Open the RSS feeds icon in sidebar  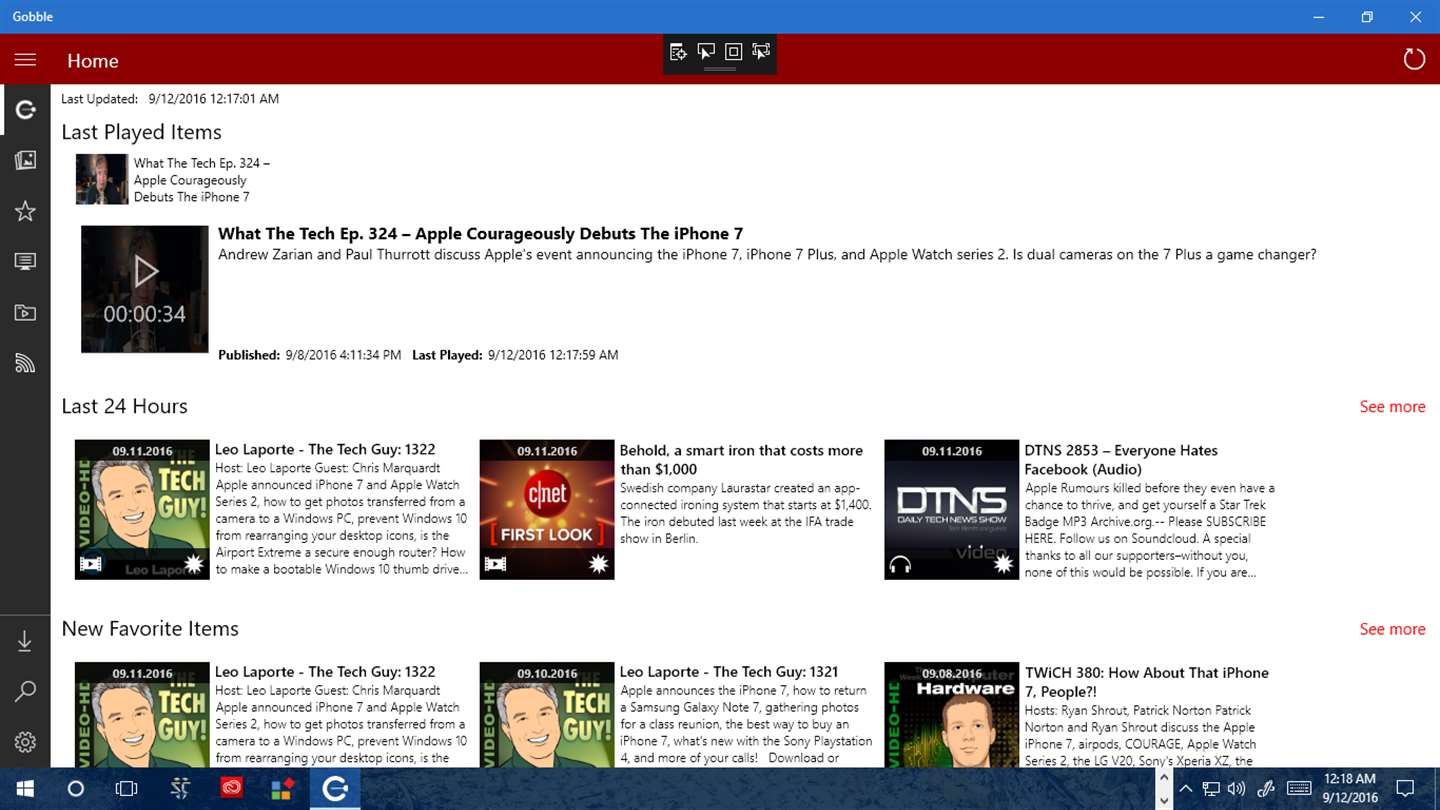pos(25,363)
